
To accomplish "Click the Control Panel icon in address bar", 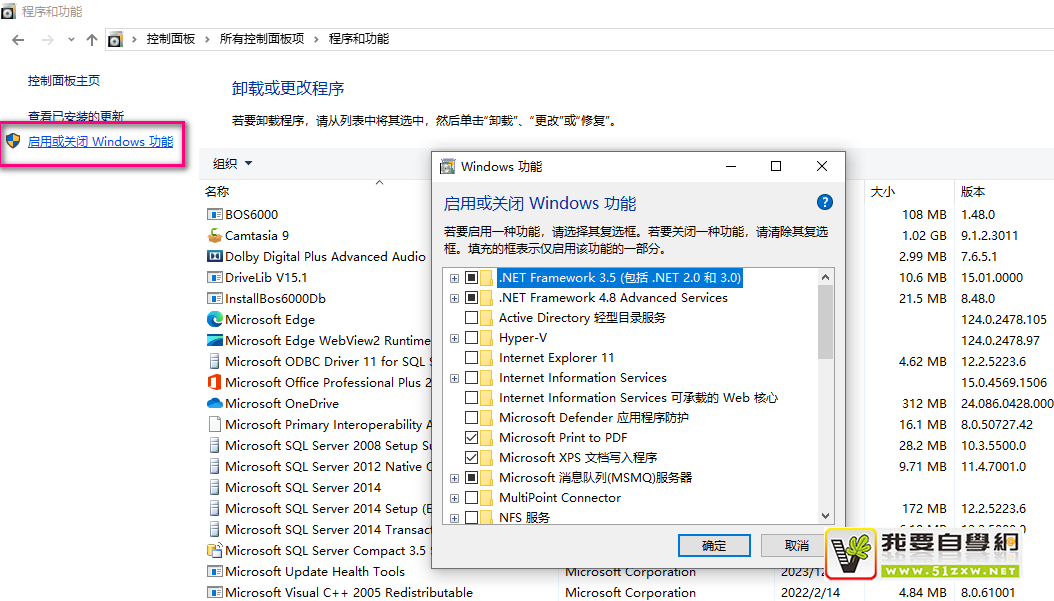I will 116,40.
